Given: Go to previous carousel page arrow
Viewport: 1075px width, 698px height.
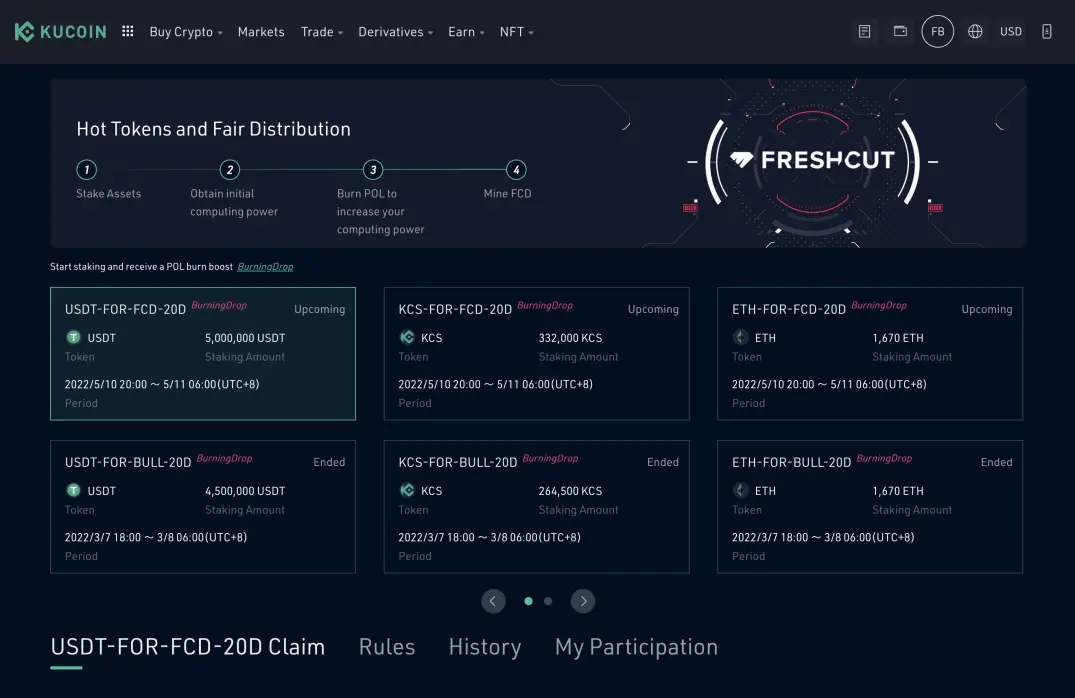Looking at the screenshot, I should pyautogui.click(x=494, y=601).
